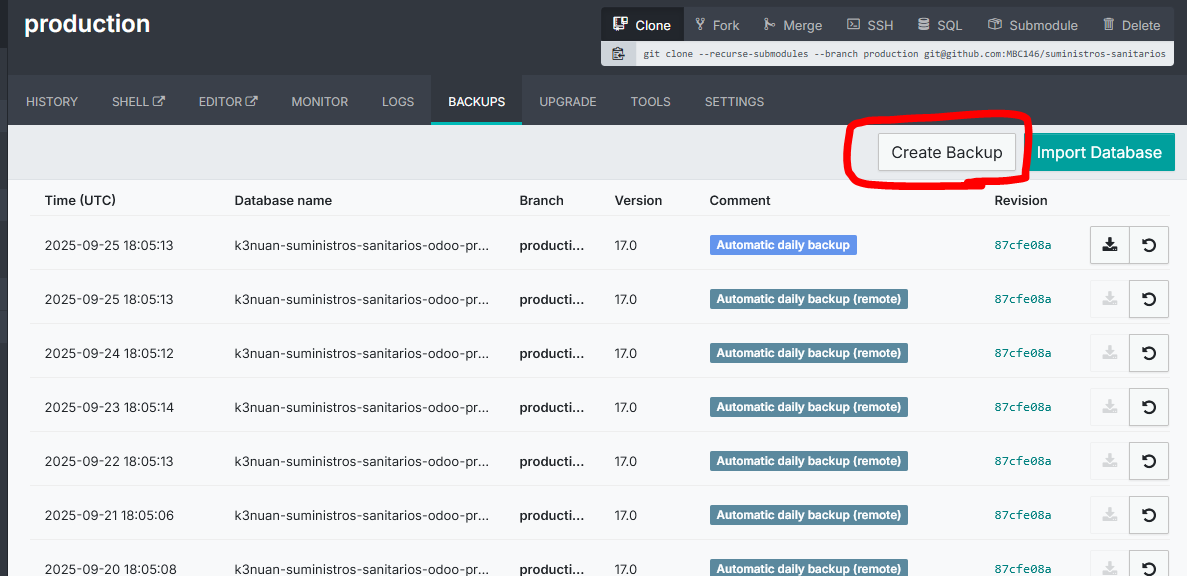Click the Delete branch option
1187x576 pixels.
click(1131, 25)
